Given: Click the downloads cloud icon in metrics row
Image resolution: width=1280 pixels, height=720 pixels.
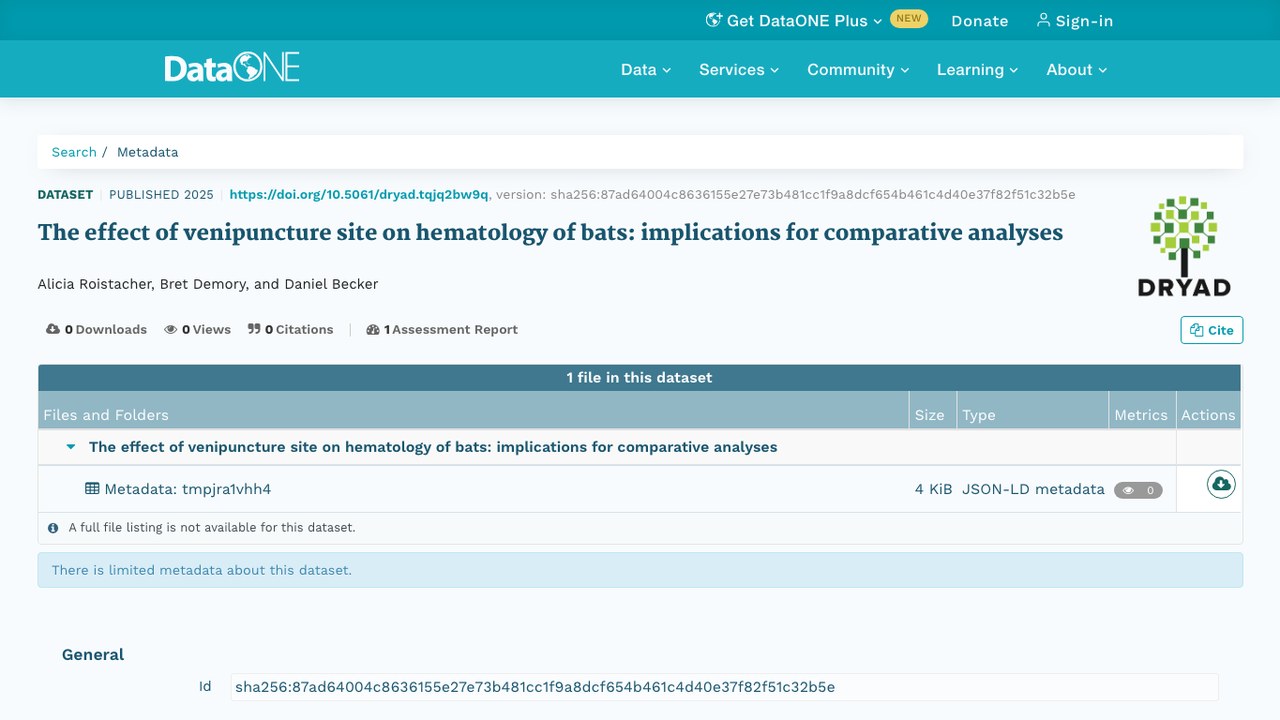Looking at the screenshot, I should (53, 329).
